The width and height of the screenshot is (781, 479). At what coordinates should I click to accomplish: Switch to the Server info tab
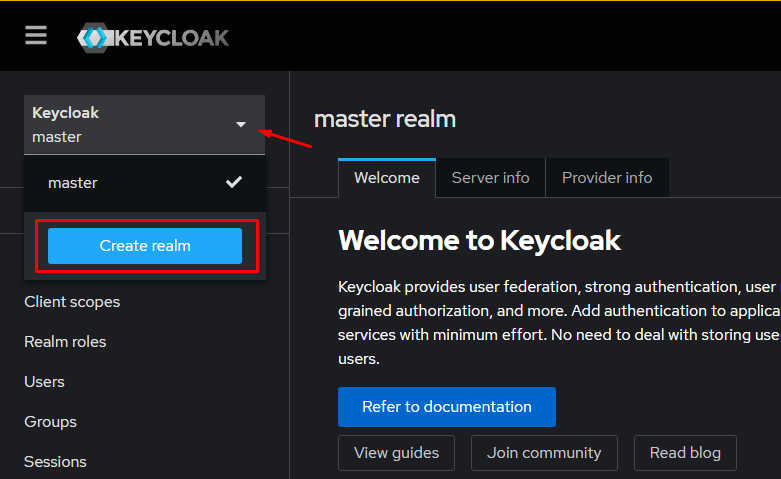pos(490,178)
